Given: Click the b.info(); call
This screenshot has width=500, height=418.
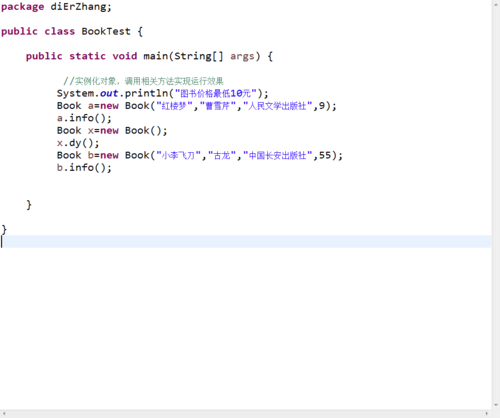Looking at the screenshot, I should tap(84, 168).
